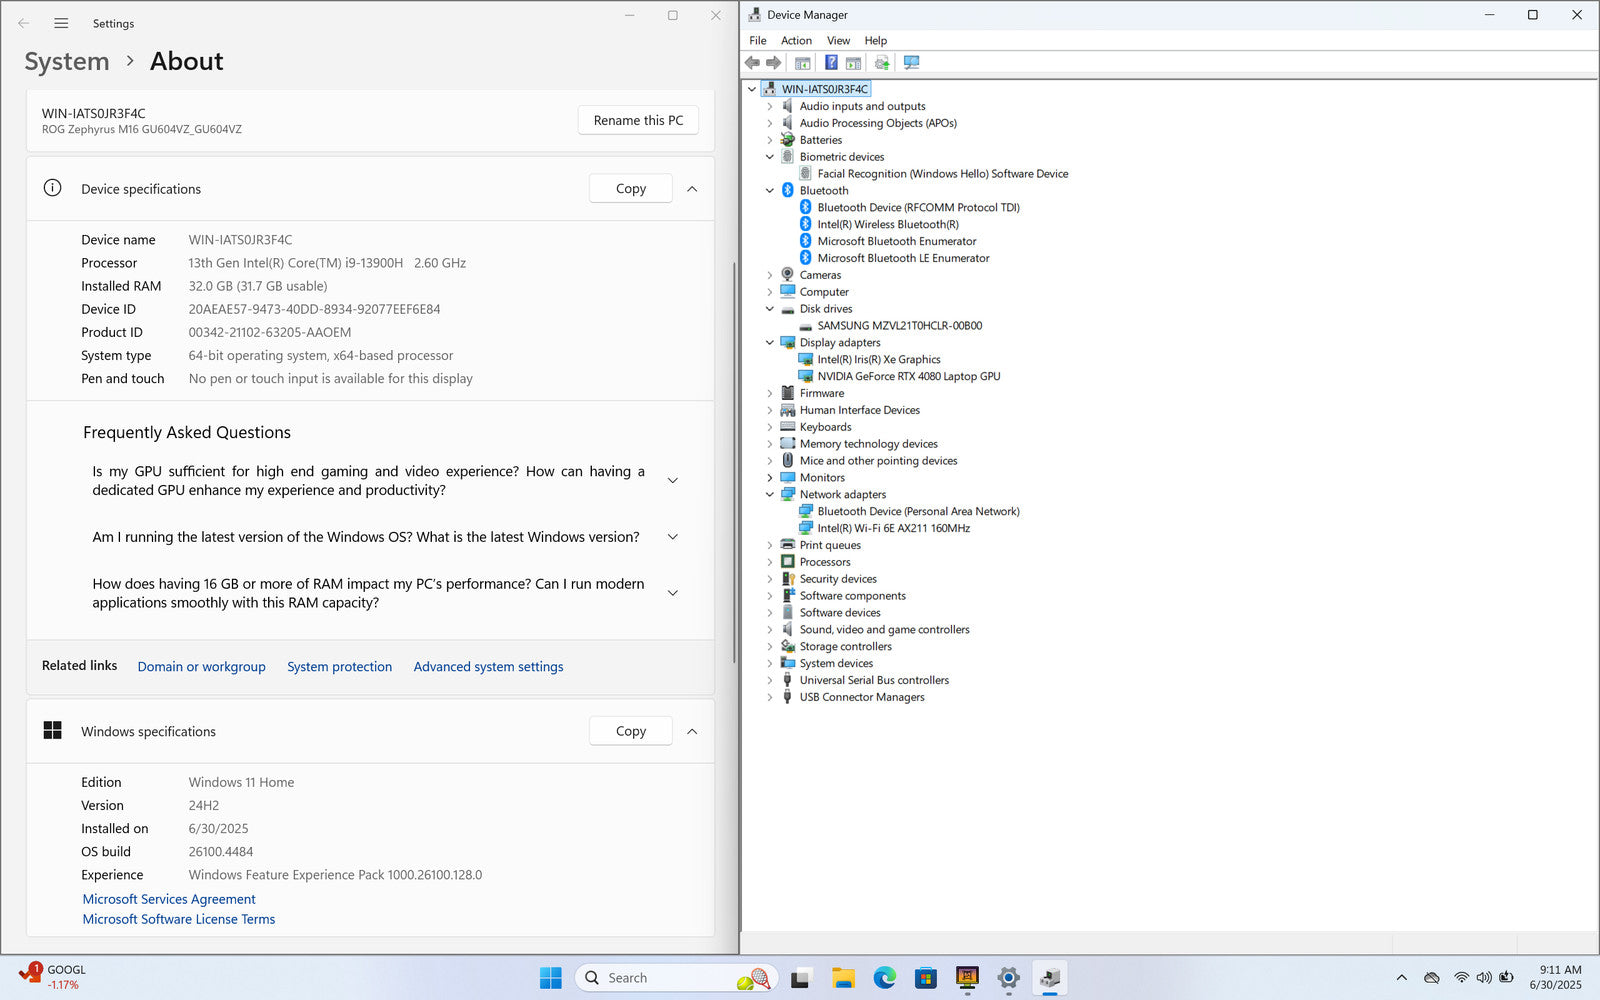
Task: Collapse the Network adapters node
Action: point(770,494)
